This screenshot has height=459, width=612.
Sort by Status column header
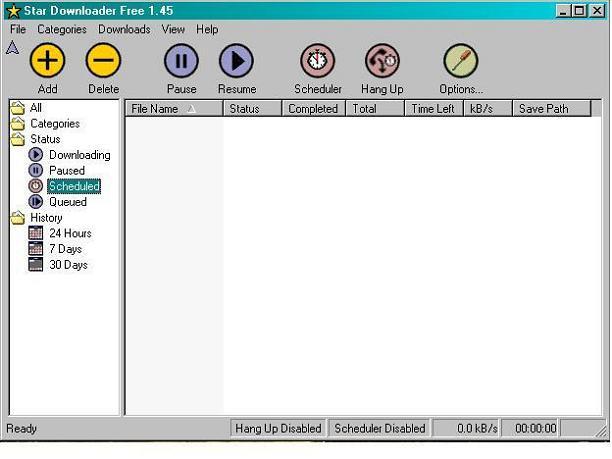click(x=252, y=109)
